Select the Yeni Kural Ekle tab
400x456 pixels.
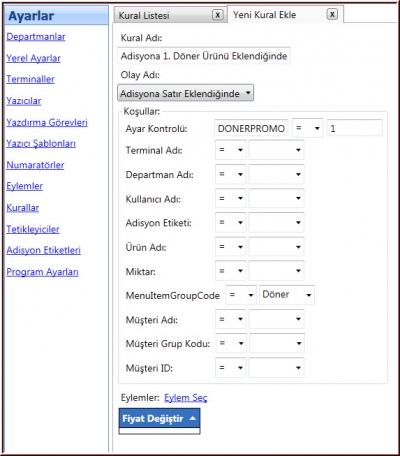[264, 15]
